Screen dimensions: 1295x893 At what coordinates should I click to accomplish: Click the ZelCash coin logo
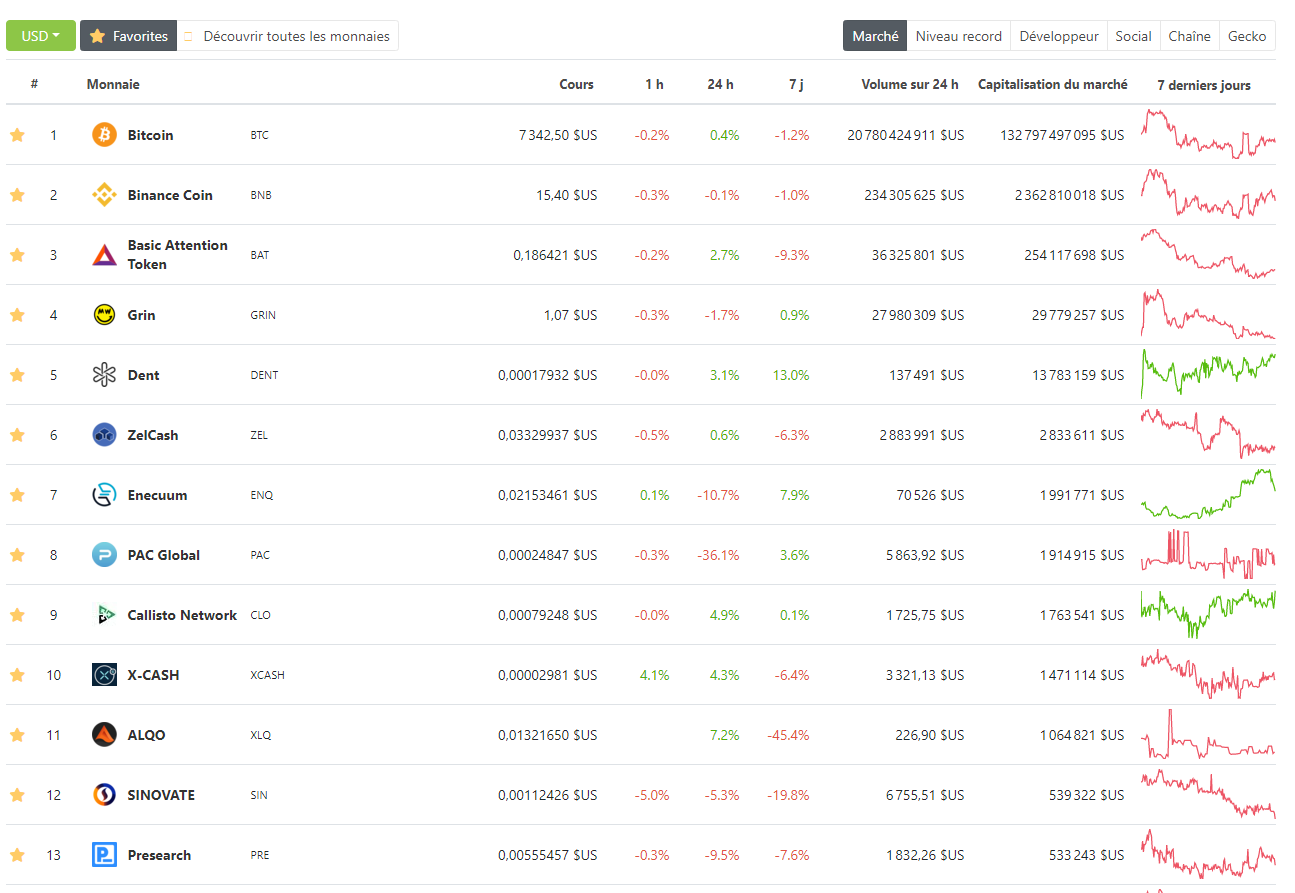click(104, 435)
